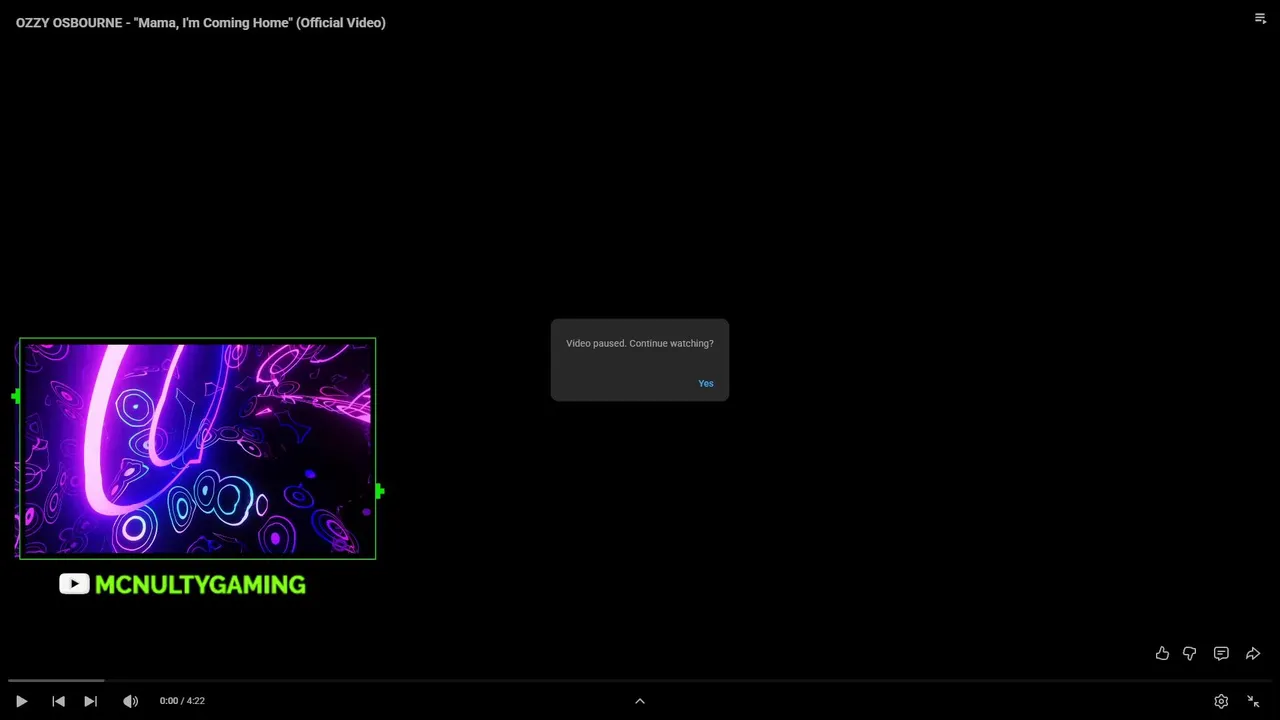The image size is (1280, 720).
Task: Click the video title text
Action: [201, 22]
